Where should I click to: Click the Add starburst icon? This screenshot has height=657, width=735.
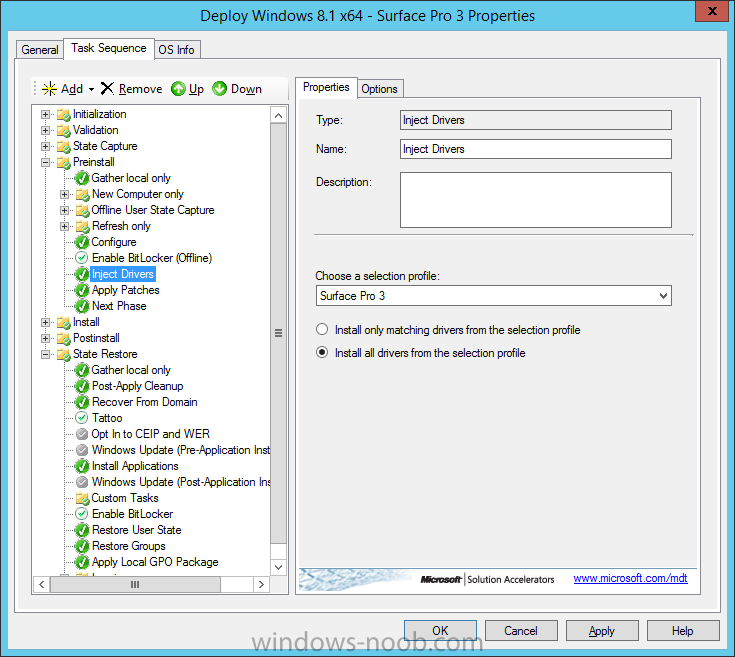(49, 89)
